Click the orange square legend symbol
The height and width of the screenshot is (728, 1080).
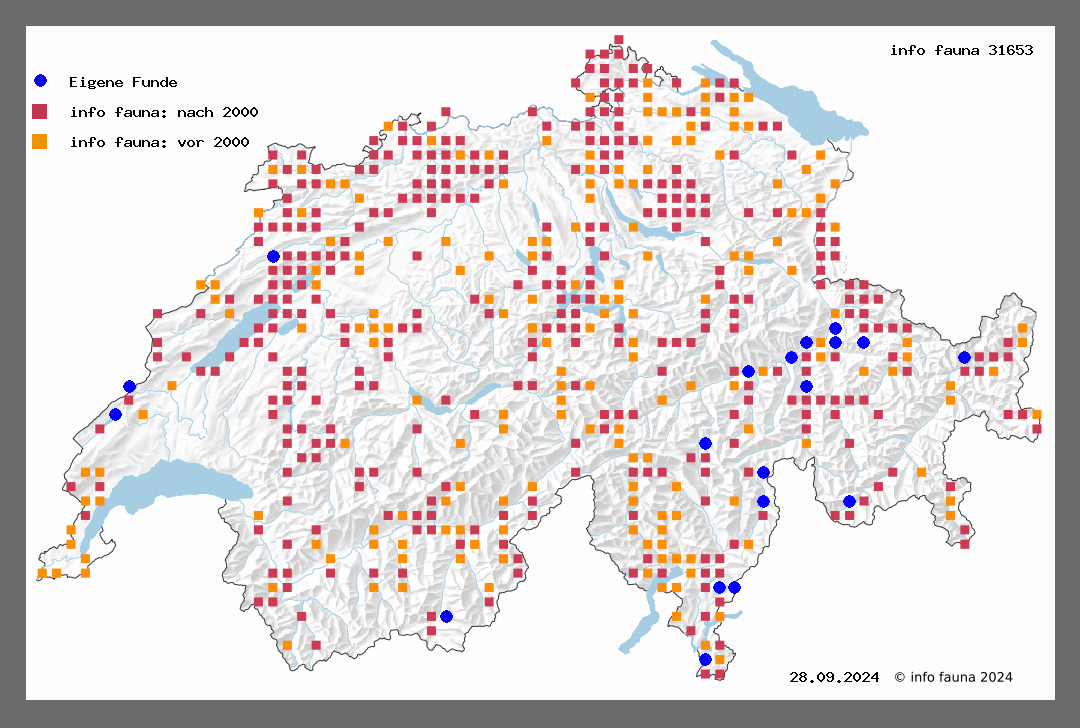[40, 142]
